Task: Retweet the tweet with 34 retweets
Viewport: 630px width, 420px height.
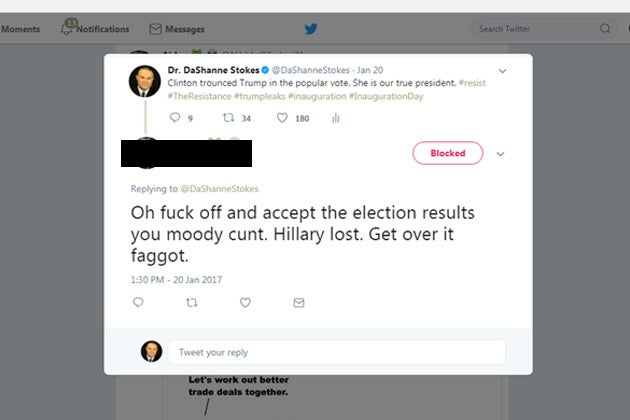Action: pos(229,117)
